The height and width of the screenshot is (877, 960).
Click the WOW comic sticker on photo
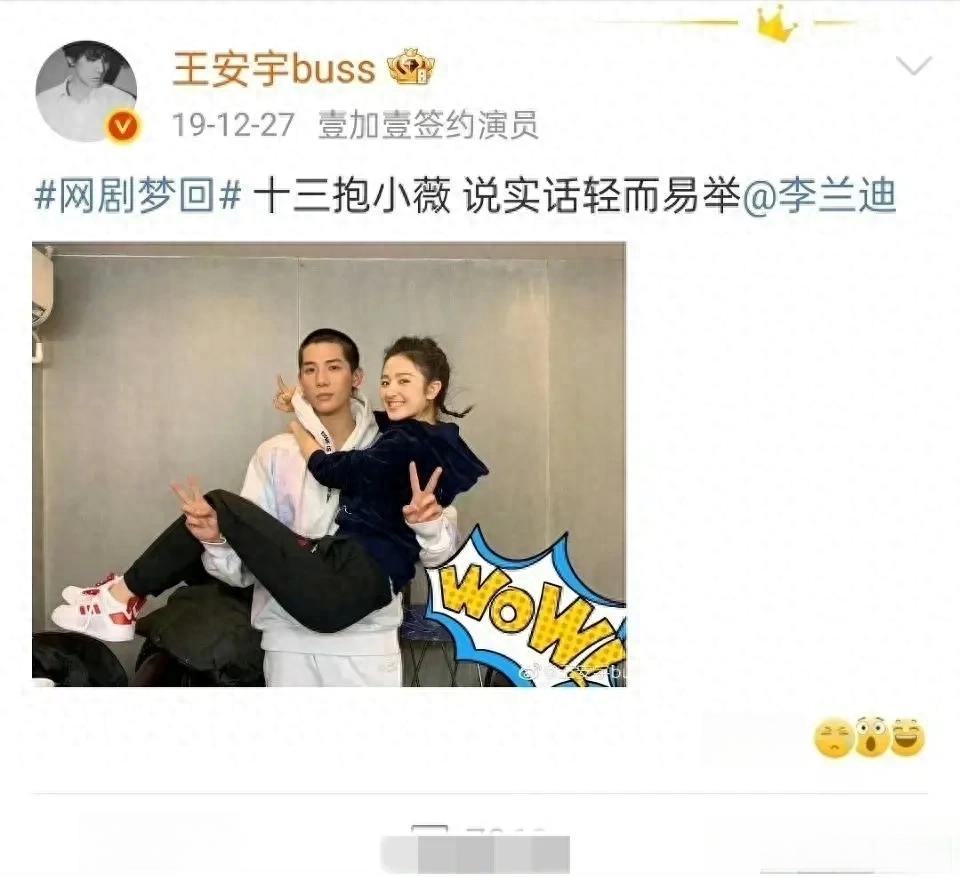pos(527,609)
